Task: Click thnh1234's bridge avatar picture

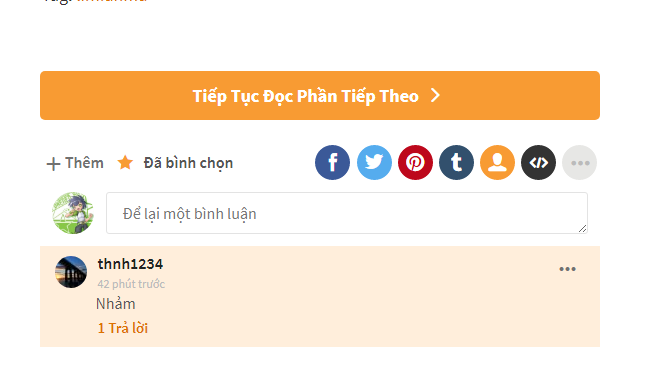Action: pos(71,272)
